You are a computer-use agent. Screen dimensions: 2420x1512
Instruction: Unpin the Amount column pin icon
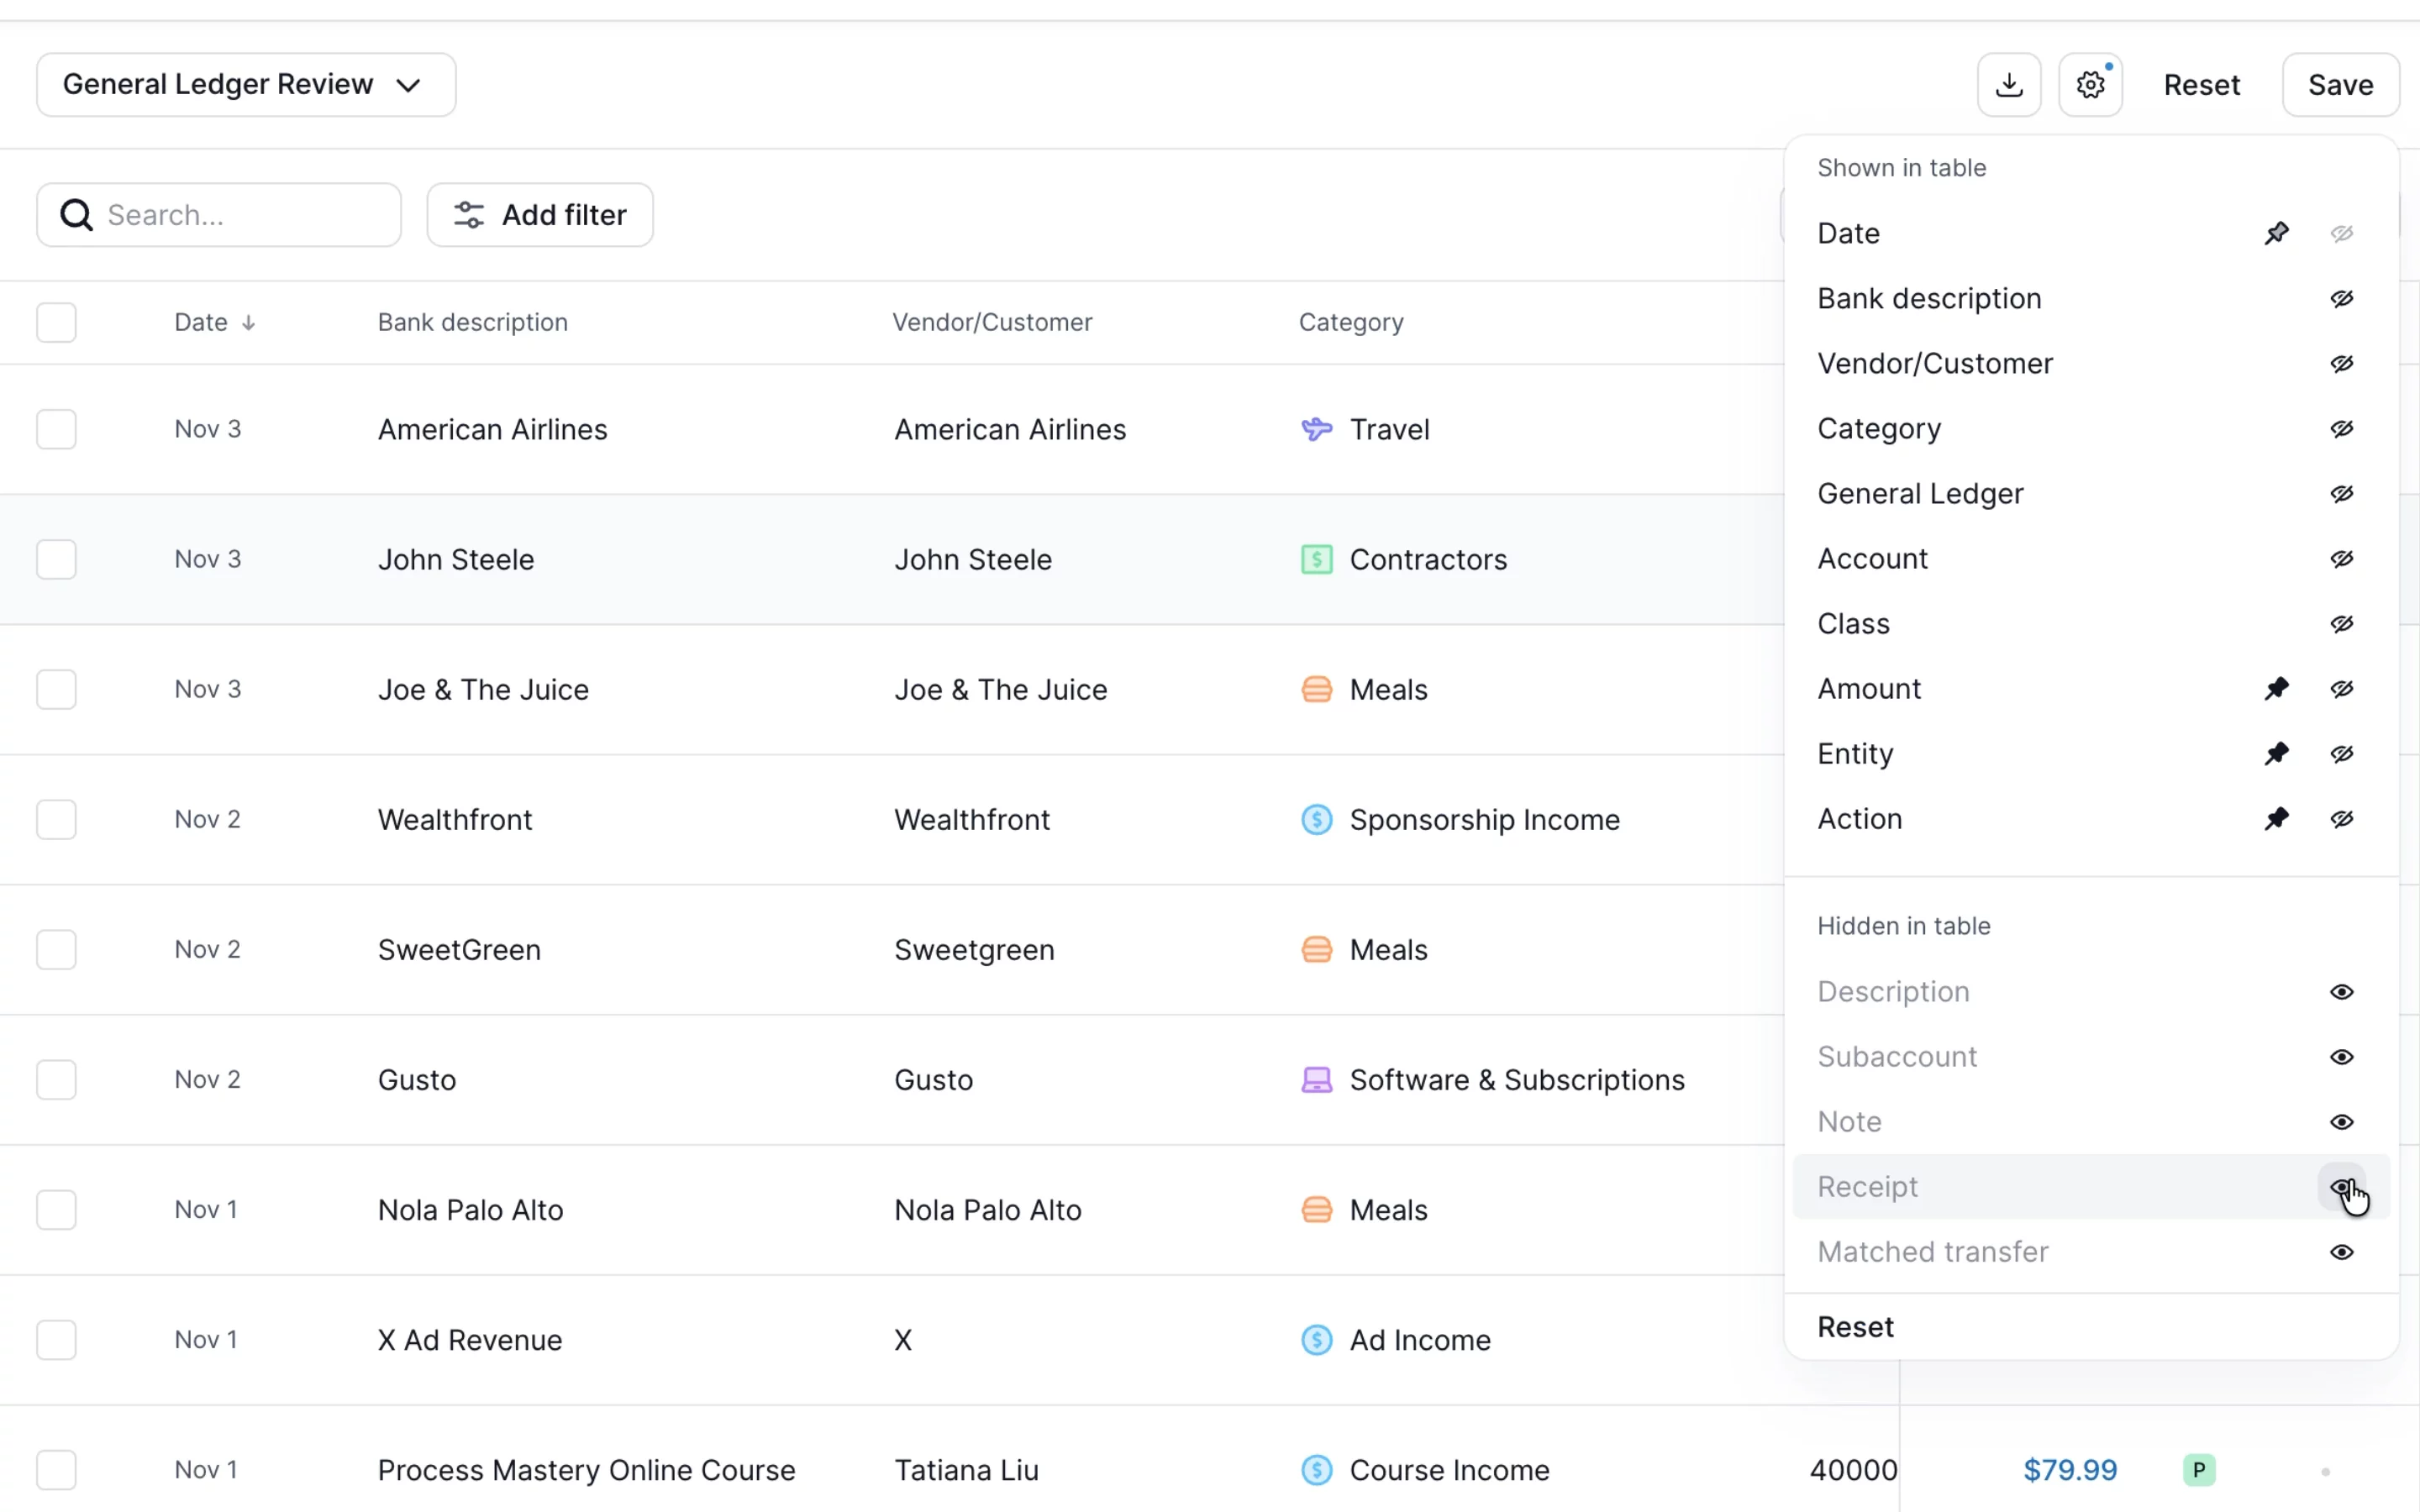pyautogui.click(x=2276, y=689)
